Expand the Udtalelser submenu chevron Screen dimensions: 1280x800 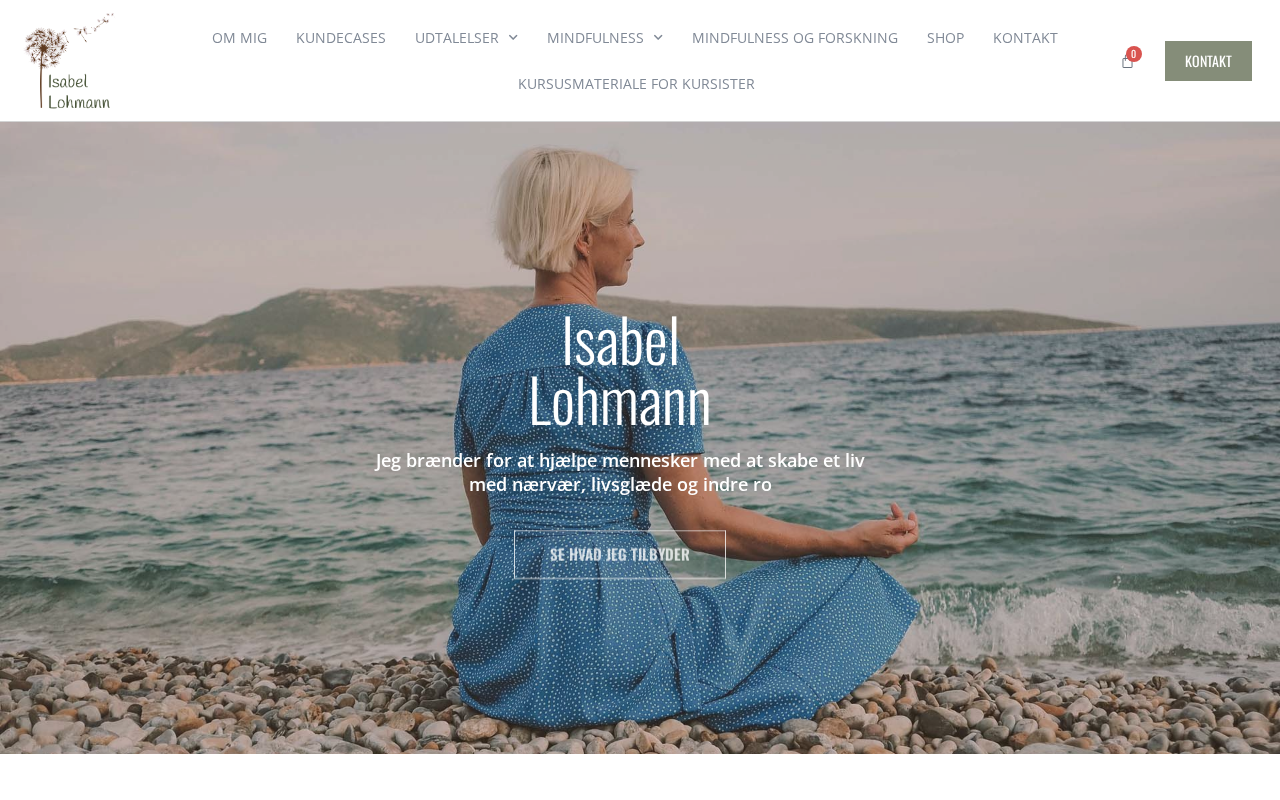513,38
